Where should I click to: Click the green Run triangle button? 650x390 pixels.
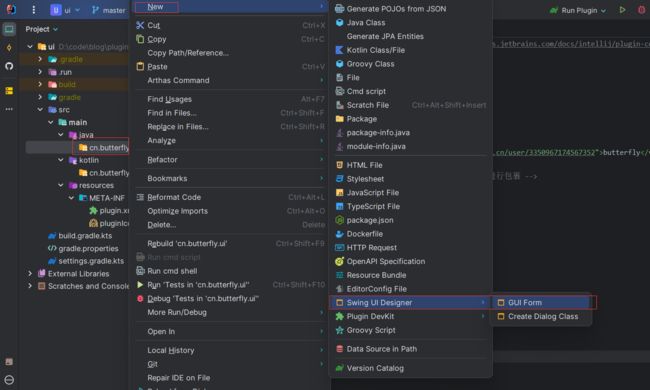(622, 10)
